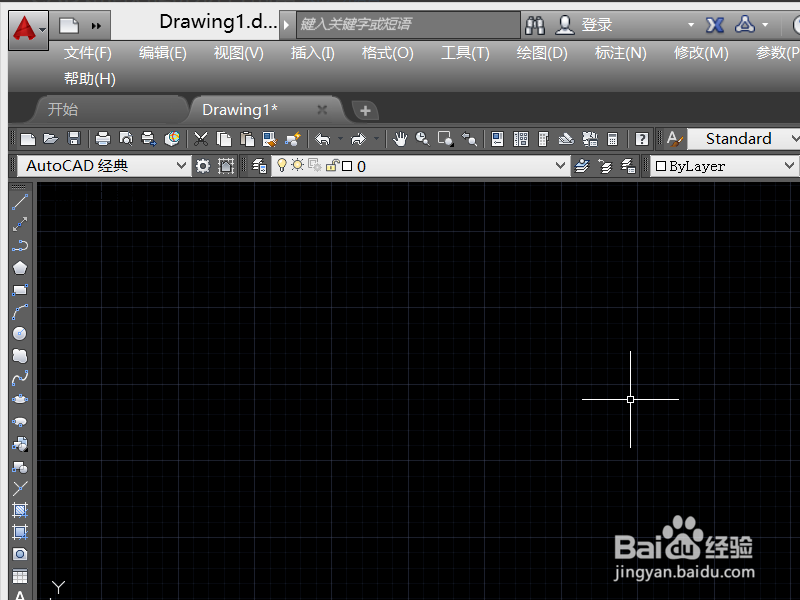Image resolution: width=800 pixels, height=600 pixels.
Task: Open the ByLayer color dropdown
Action: point(724,166)
